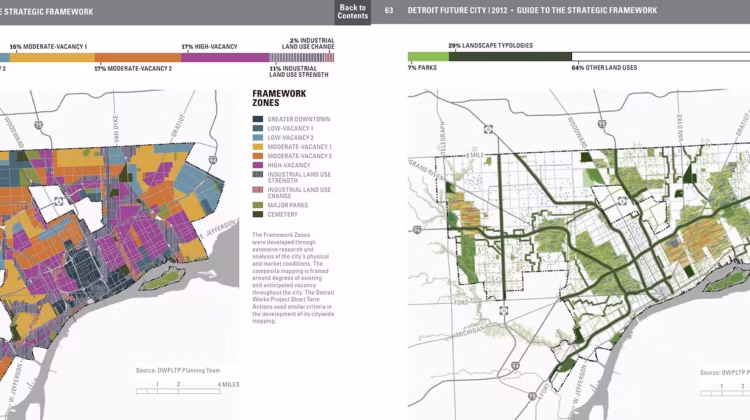Select the High-Vacancy purple legend swatch
Image resolution: width=750 pixels, height=420 pixels.
point(258,165)
